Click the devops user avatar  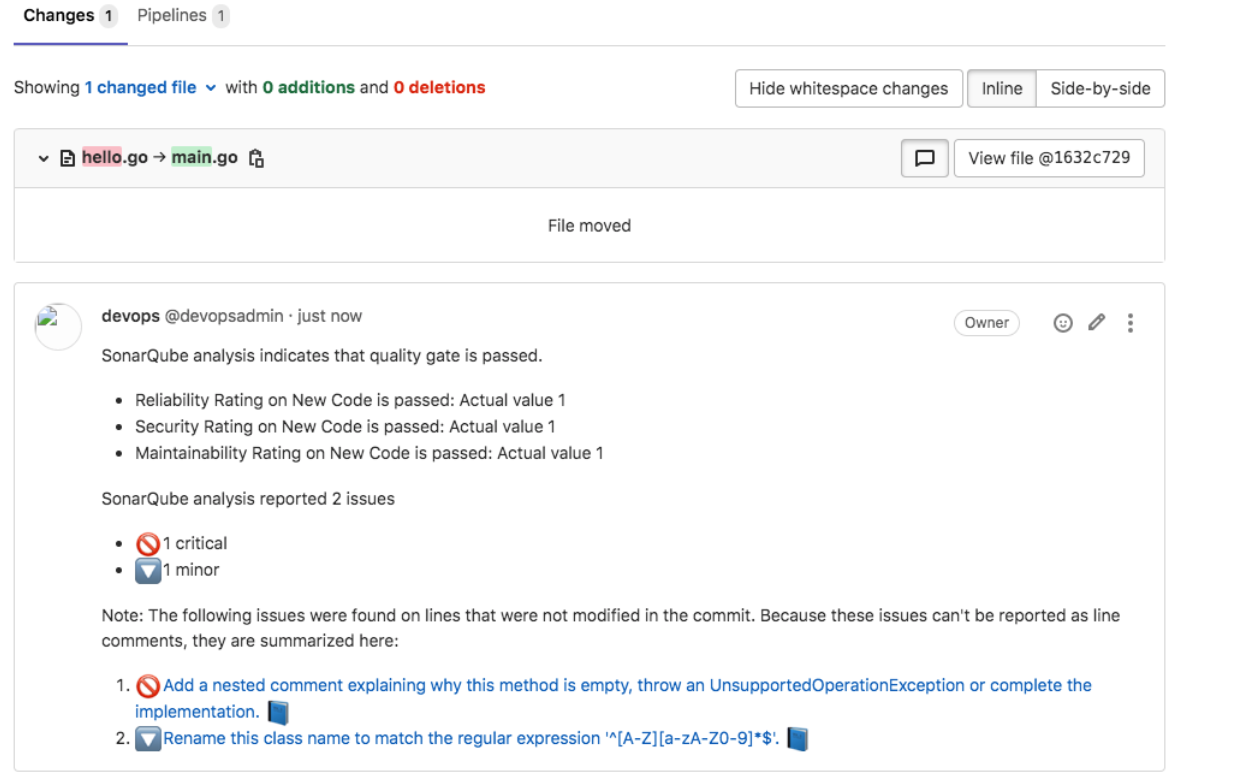(x=58, y=327)
